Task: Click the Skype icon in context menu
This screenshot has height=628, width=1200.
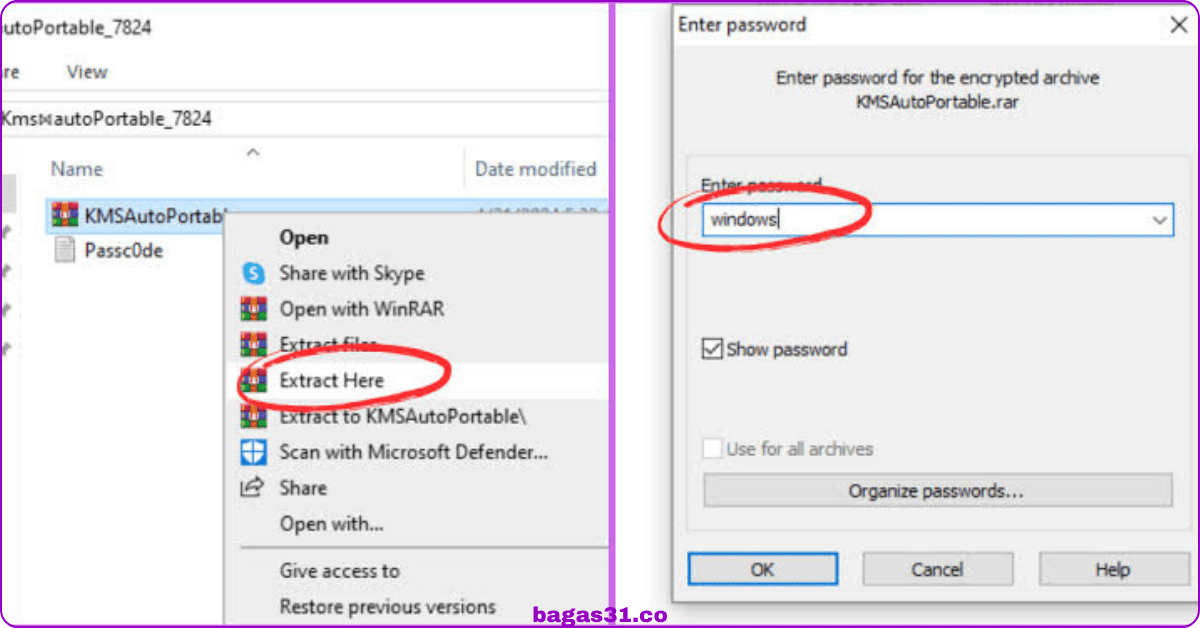Action: (x=255, y=273)
